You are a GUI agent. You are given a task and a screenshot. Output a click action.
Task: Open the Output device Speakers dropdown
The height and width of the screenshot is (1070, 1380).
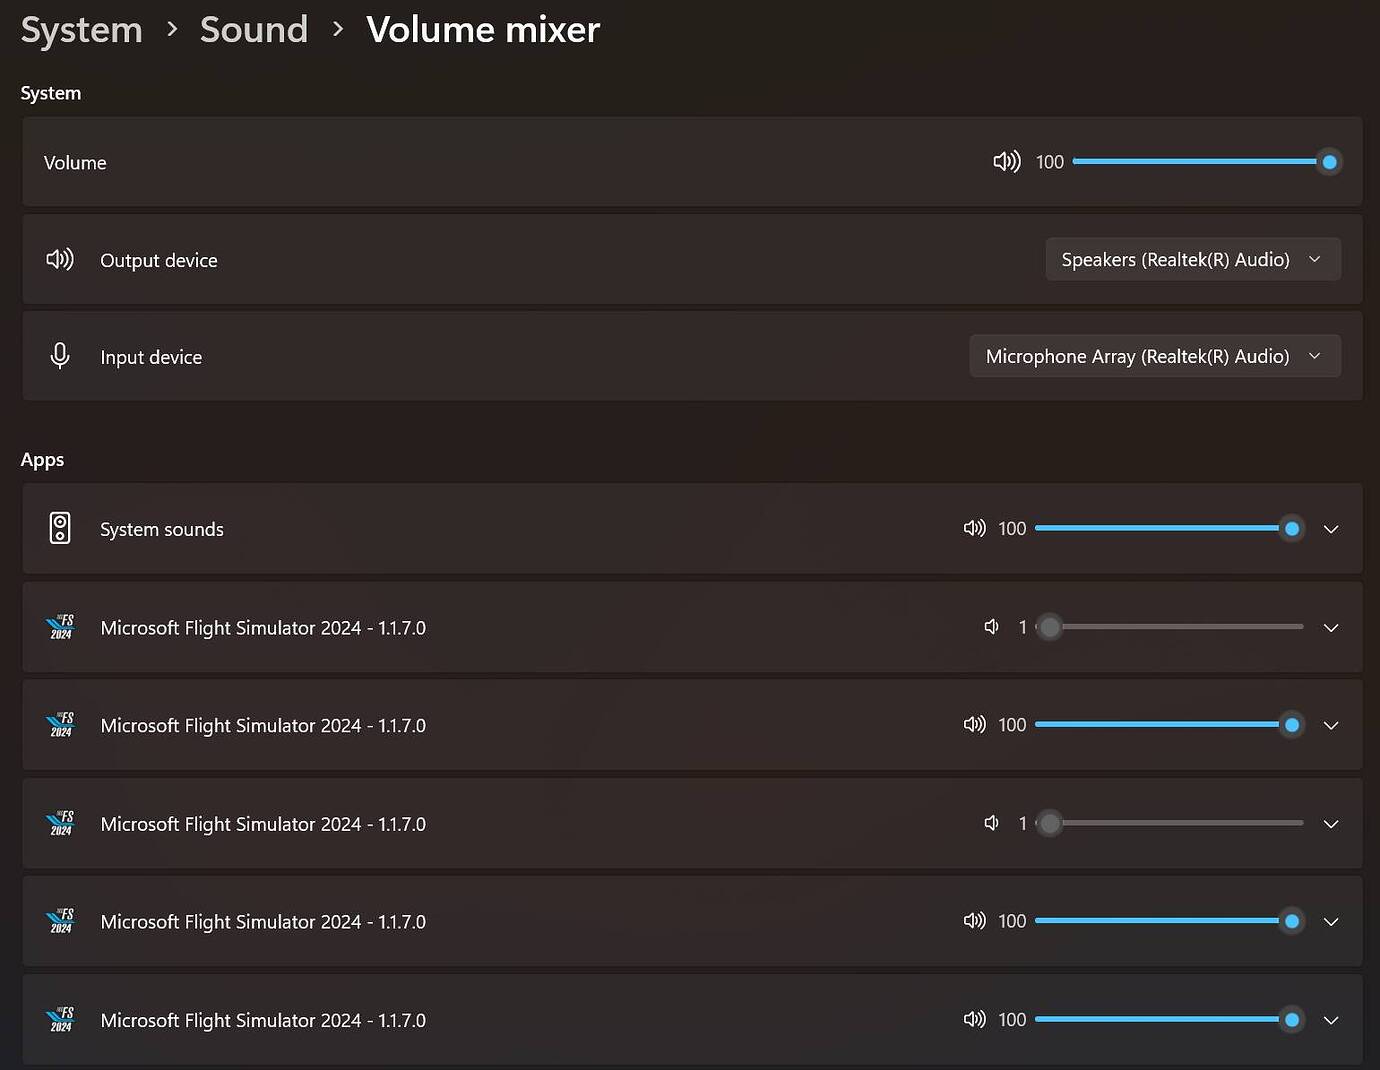coord(1193,260)
